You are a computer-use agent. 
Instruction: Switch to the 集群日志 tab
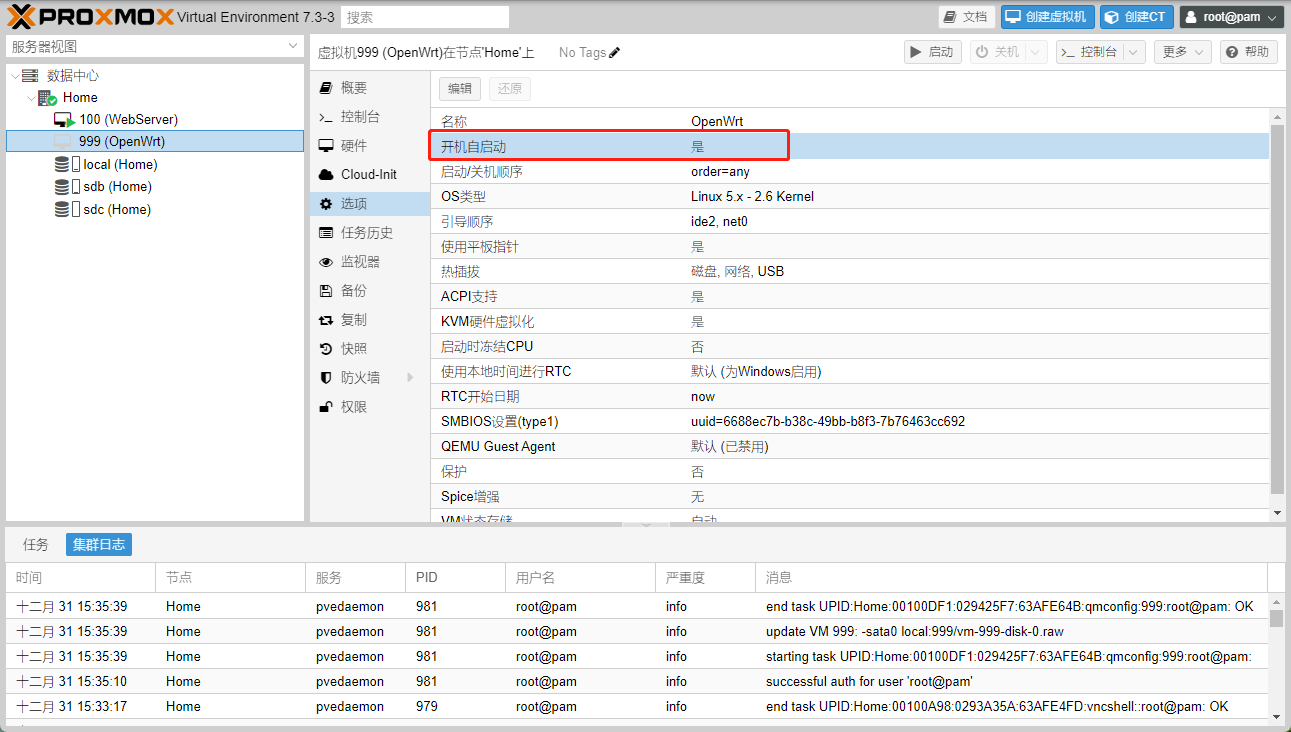[x=99, y=545]
